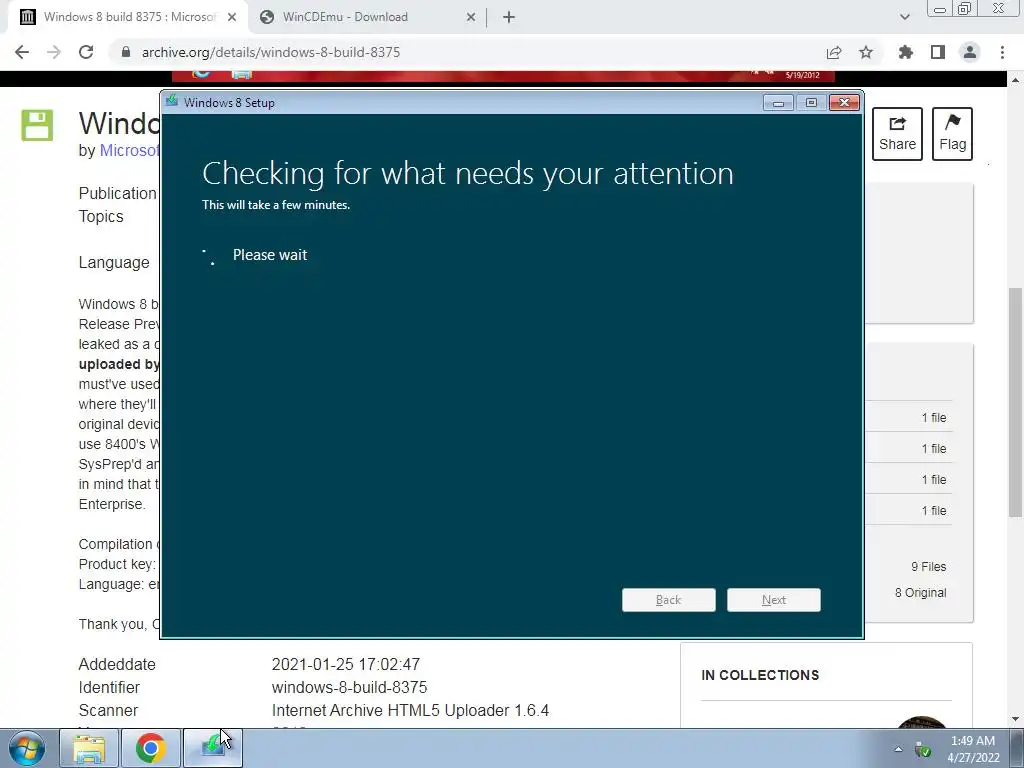Click 'Checking for what needs your attention' heading
This screenshot has width=1024, height=768.
[x=468, y=174]
